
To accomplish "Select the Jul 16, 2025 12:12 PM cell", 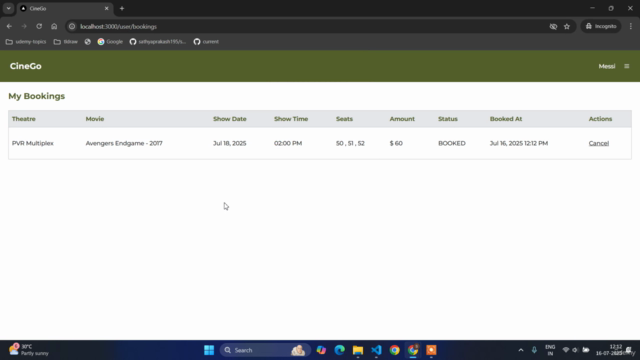I will [519, 143].
